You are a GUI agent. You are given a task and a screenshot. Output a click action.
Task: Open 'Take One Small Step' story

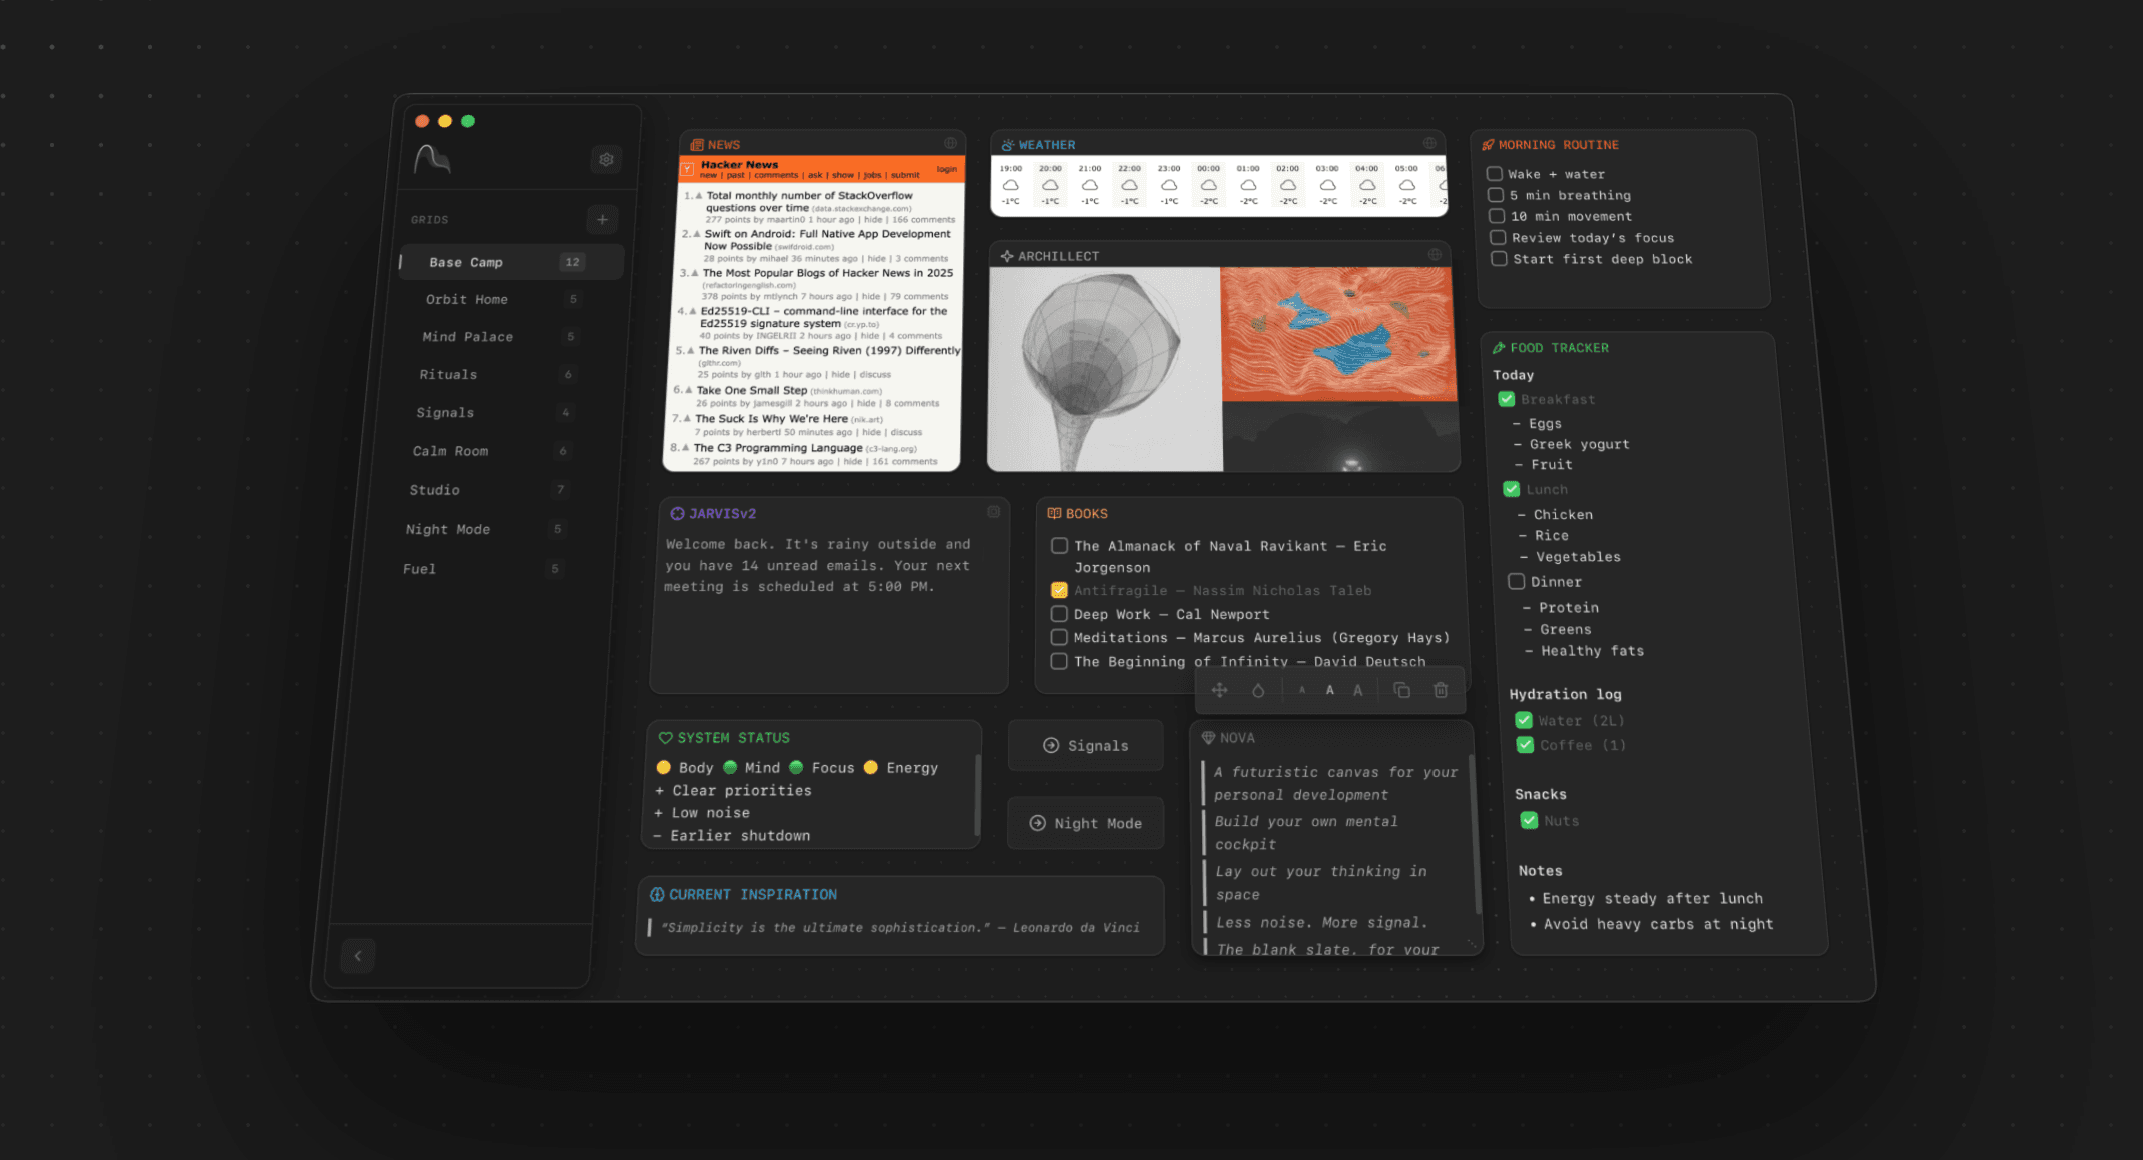tap(752, 390)
